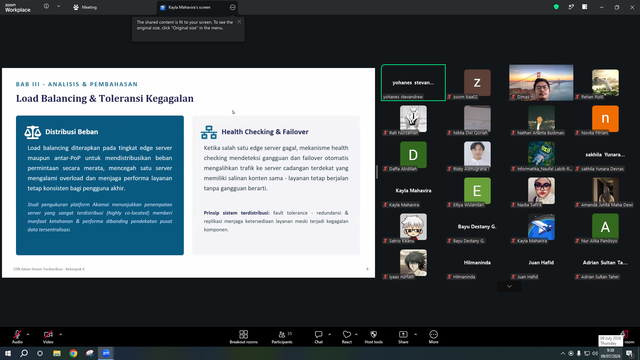The width and height of the screenshot is (640, 360).
Task: Select Adrian Sultan Taher's tile
Action: 605,262
